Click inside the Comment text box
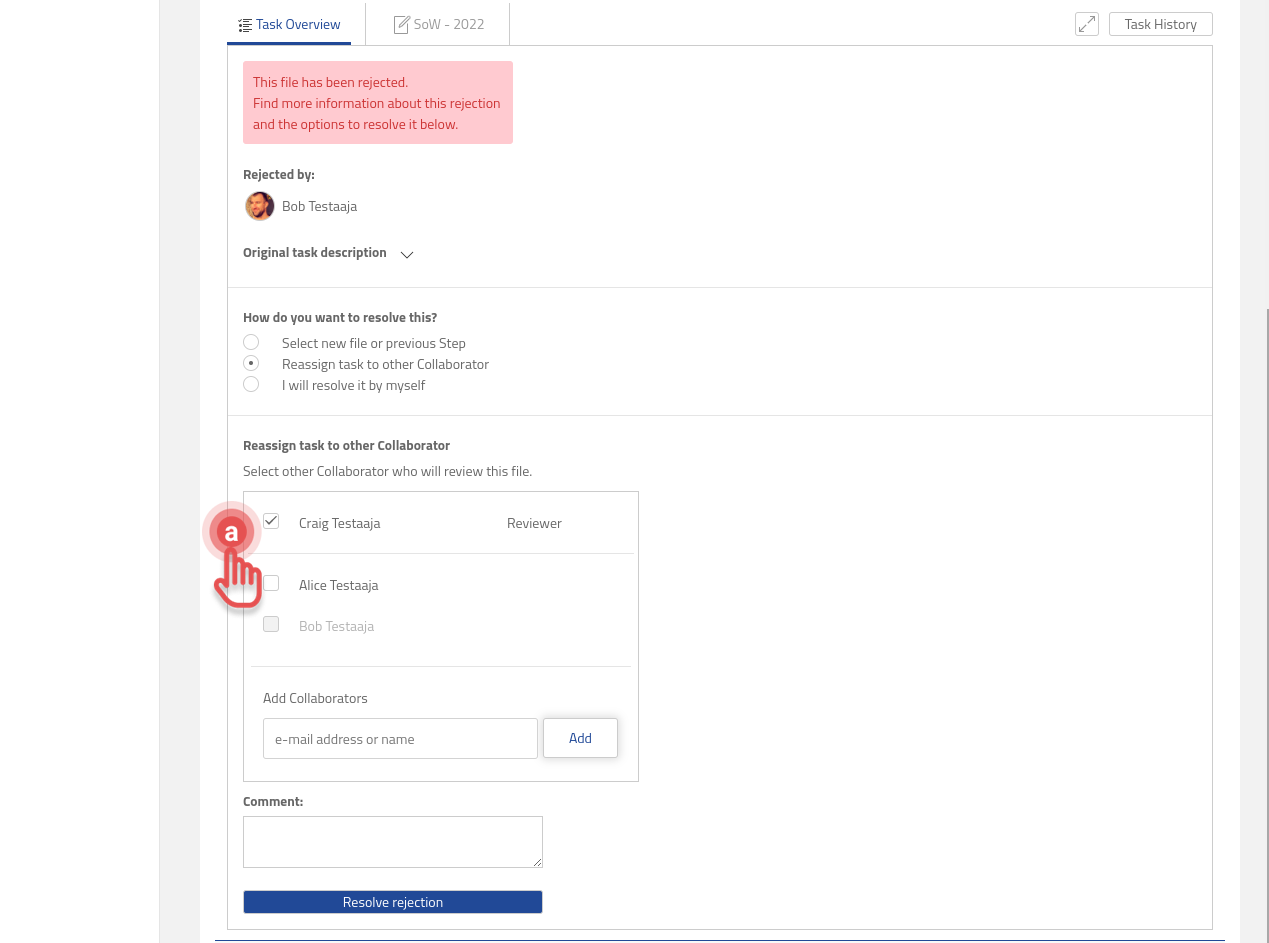The height and width of the screenshot is (943, 1269). tap(392, 841)
